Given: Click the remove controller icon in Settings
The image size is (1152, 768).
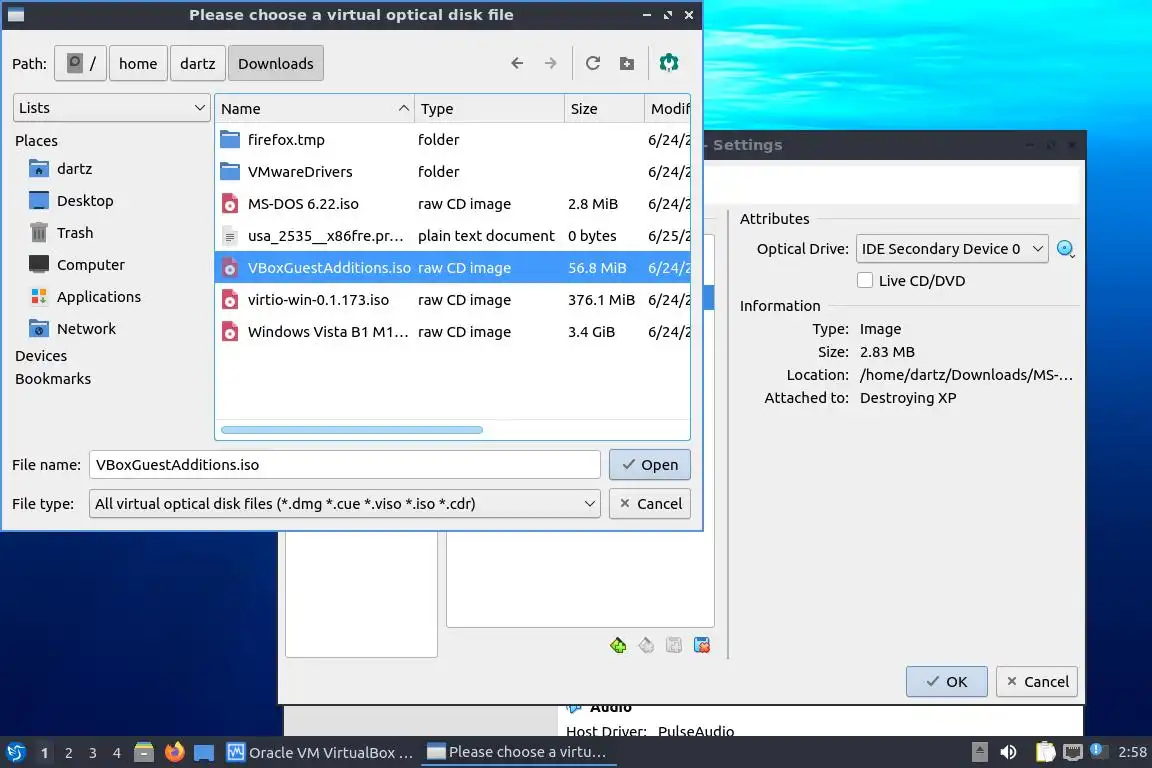Looking at the screenshot, I should (646, 645).
